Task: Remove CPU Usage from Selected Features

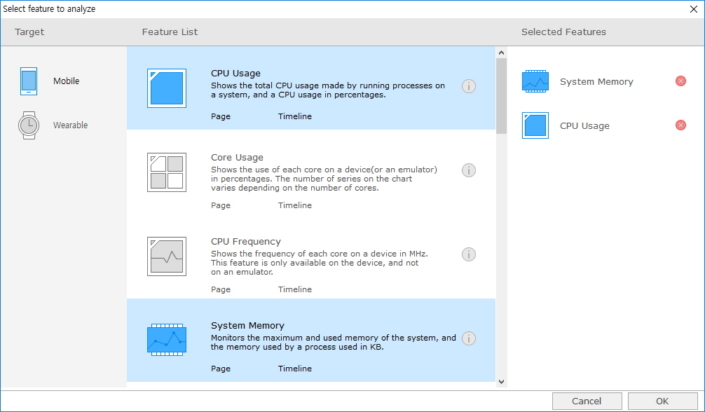Action: pos(681,125)
